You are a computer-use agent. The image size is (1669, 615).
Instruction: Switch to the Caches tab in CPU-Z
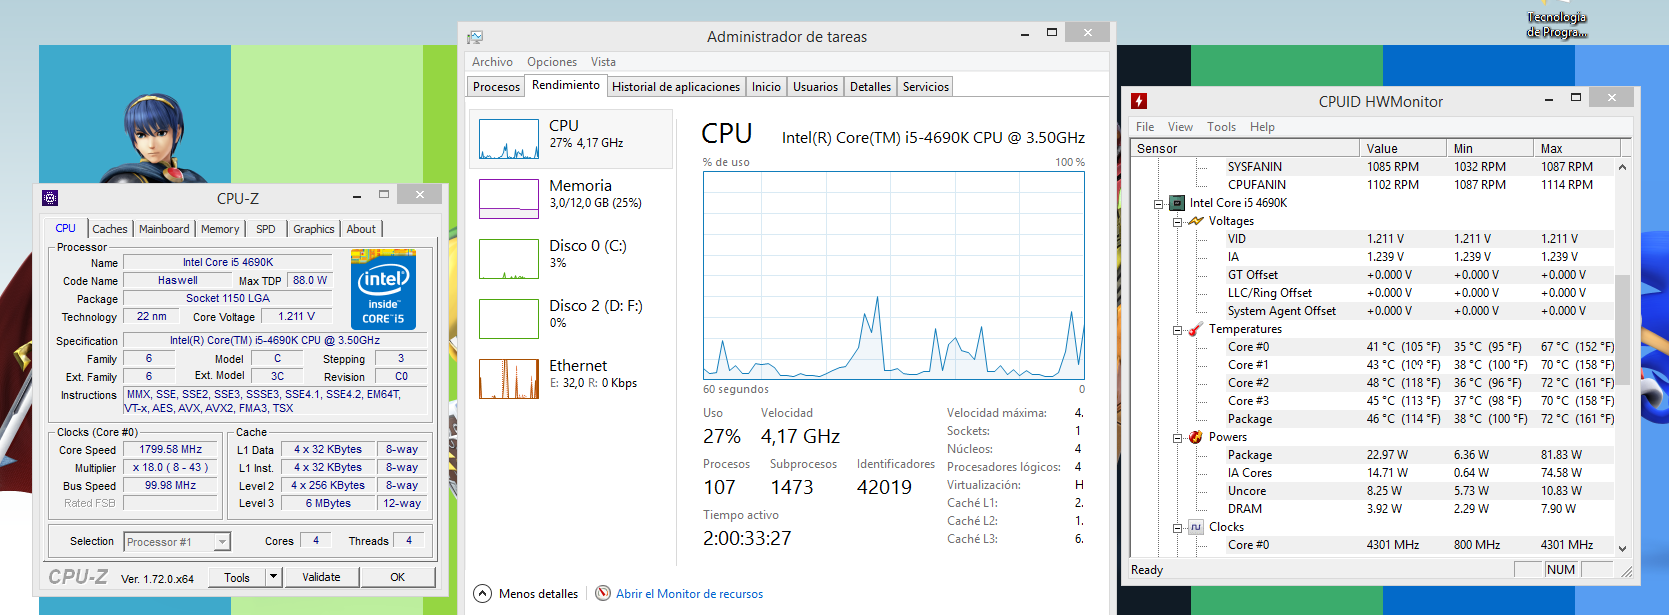[110, 229]
